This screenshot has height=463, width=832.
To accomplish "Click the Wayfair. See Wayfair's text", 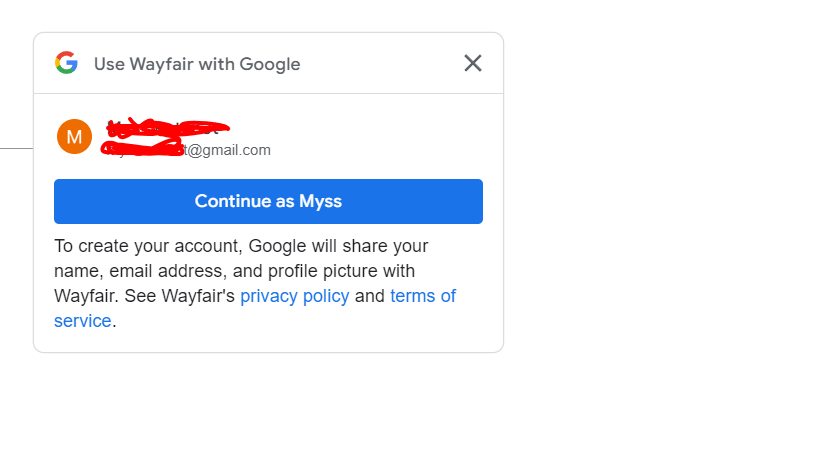I will [144, 296].
